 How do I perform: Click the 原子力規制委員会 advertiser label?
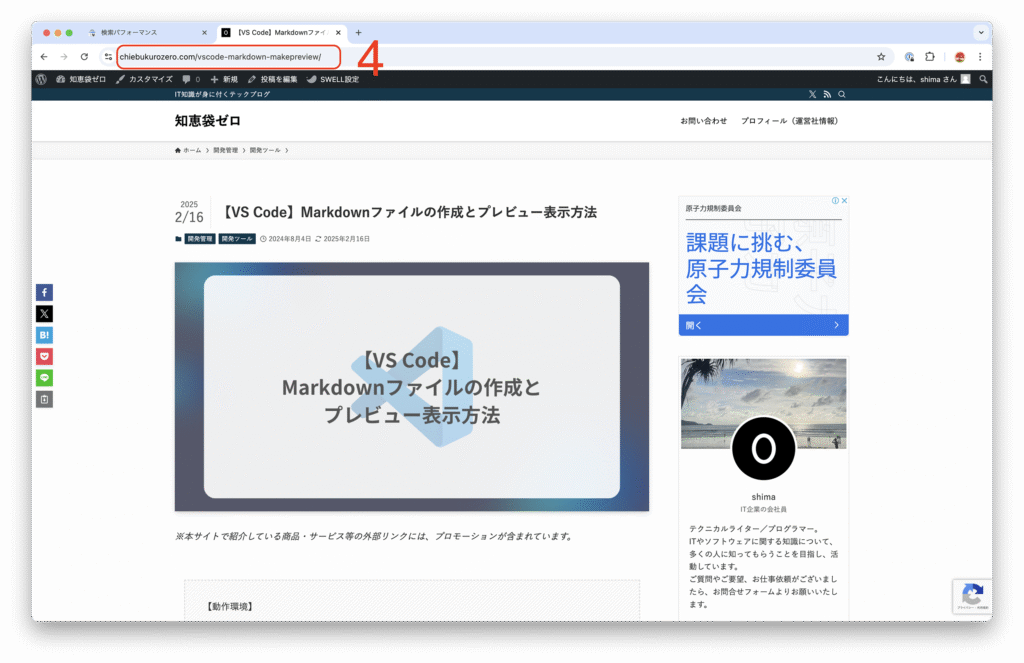point(713,208)
